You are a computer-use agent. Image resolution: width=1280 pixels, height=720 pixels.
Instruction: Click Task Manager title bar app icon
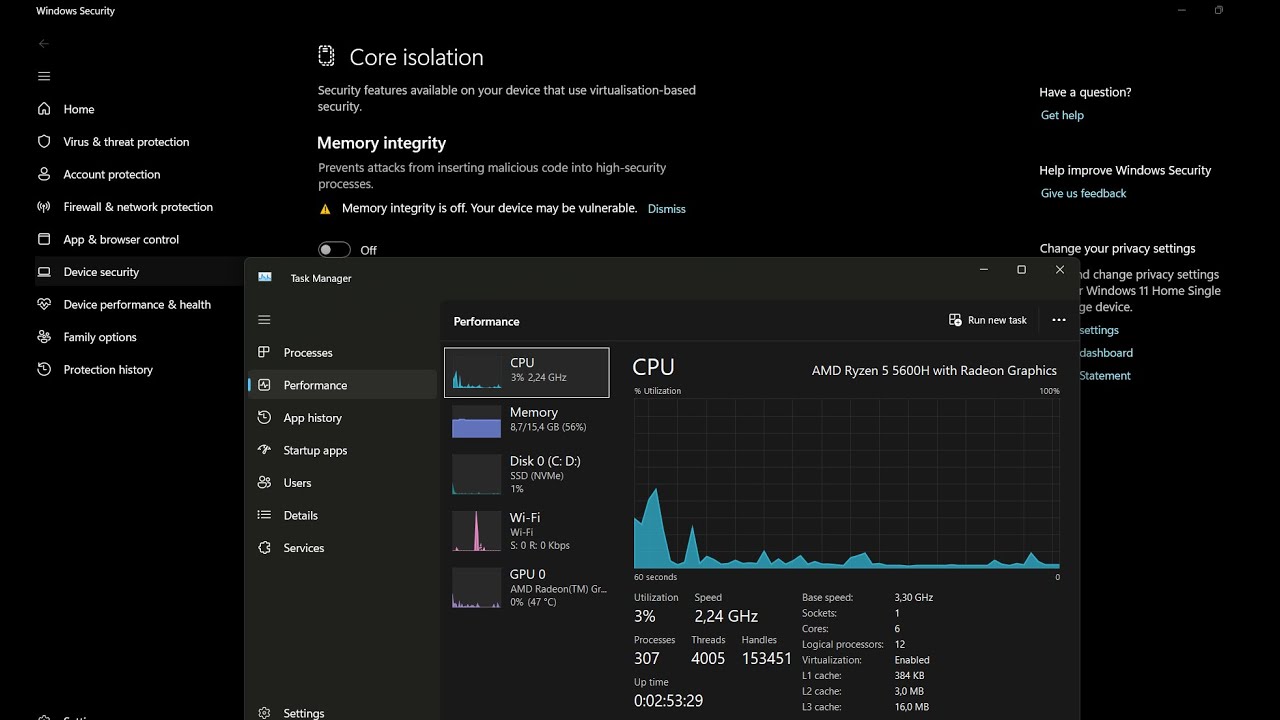[x=265, y=277]
